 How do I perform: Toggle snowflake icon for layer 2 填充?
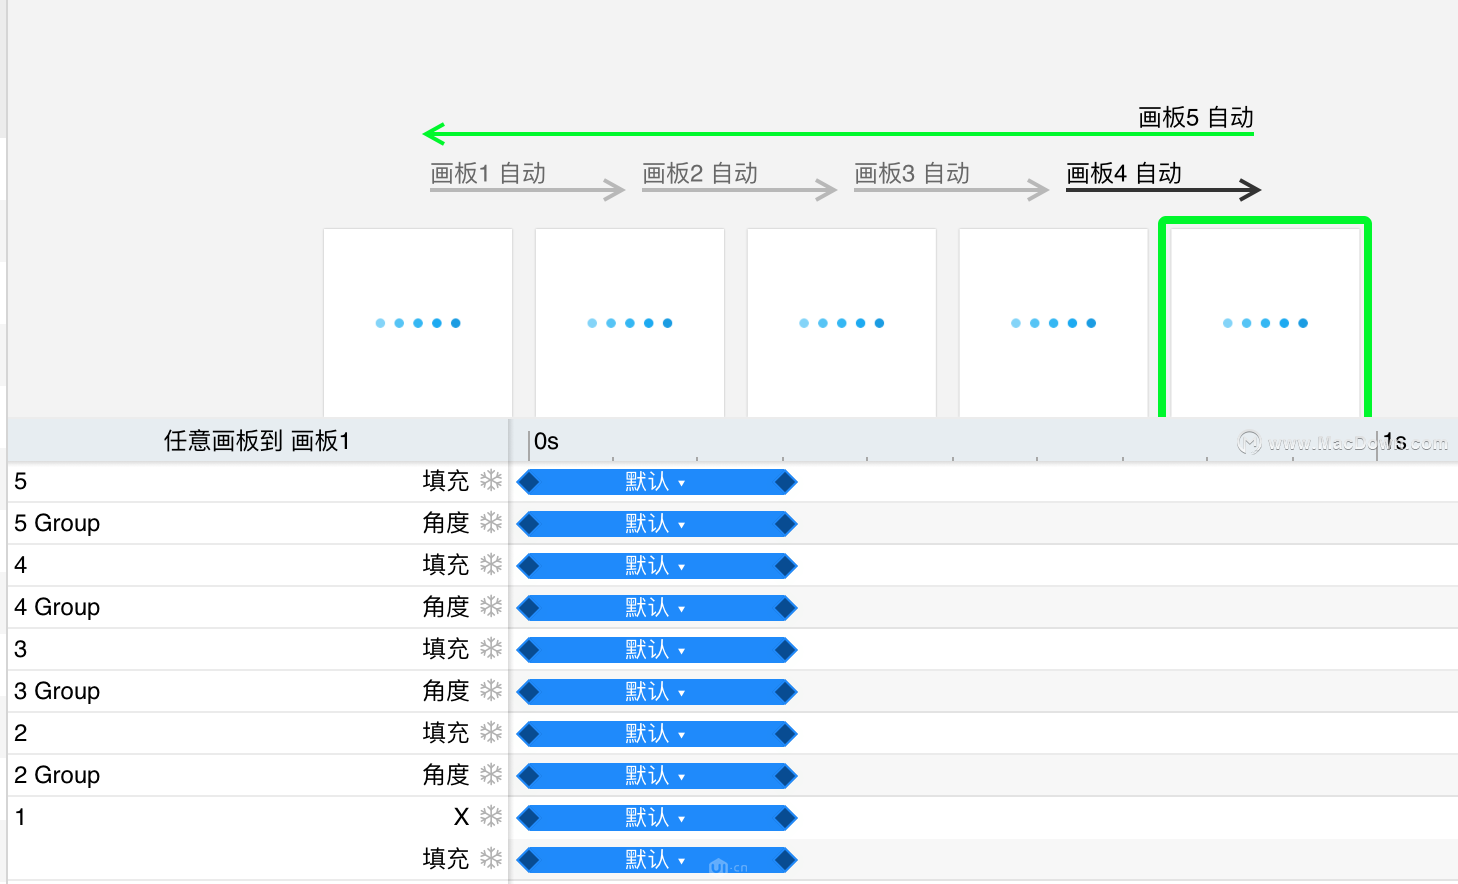tap(491, 733)
